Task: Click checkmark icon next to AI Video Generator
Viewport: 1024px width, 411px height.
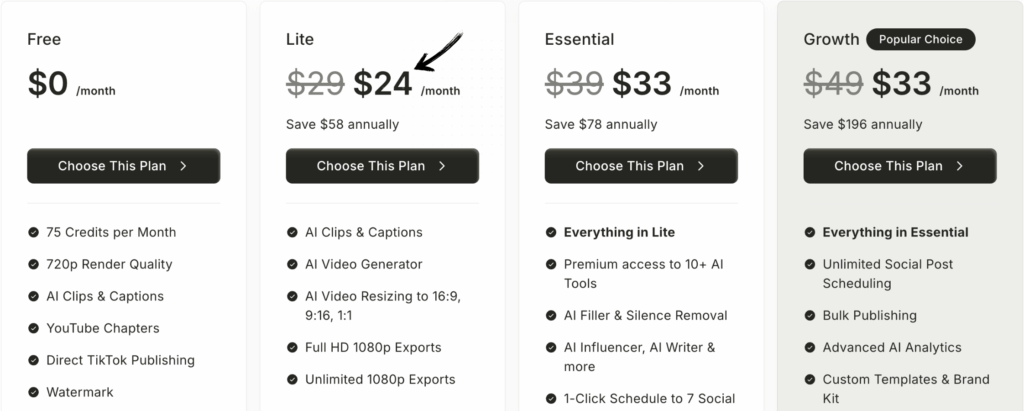Action: pos(292,264)
